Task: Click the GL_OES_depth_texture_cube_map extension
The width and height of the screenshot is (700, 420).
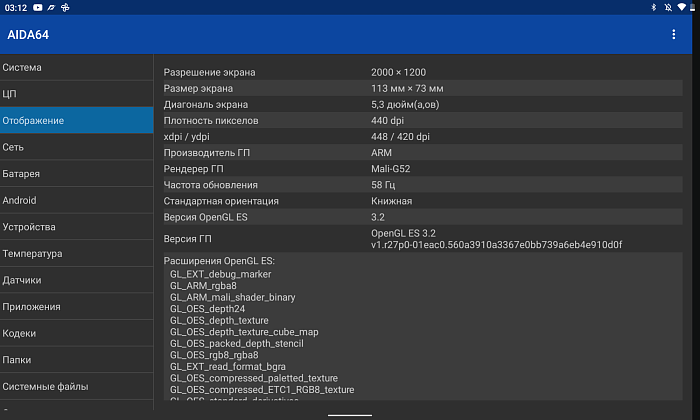Action: 244,332
